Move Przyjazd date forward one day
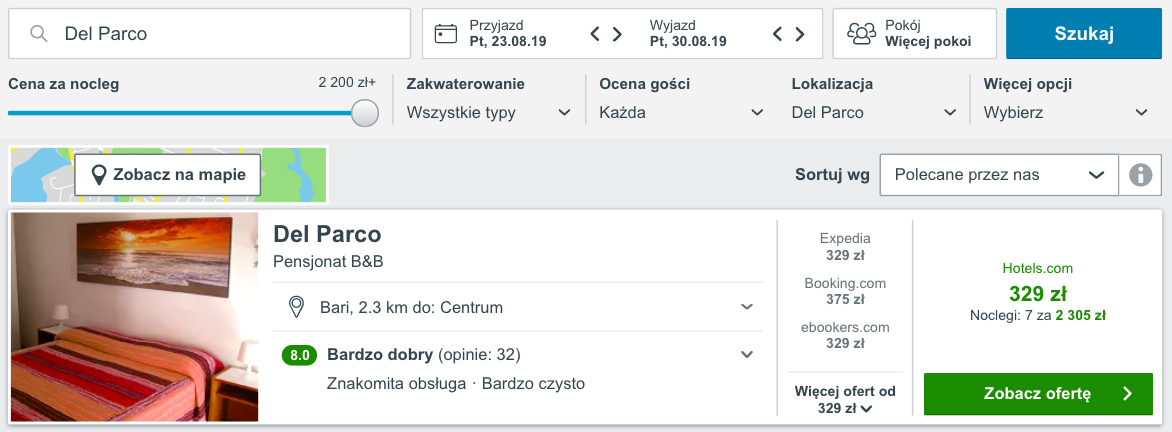The width and height of the screenshot is (1172, 432). point(617,34)
